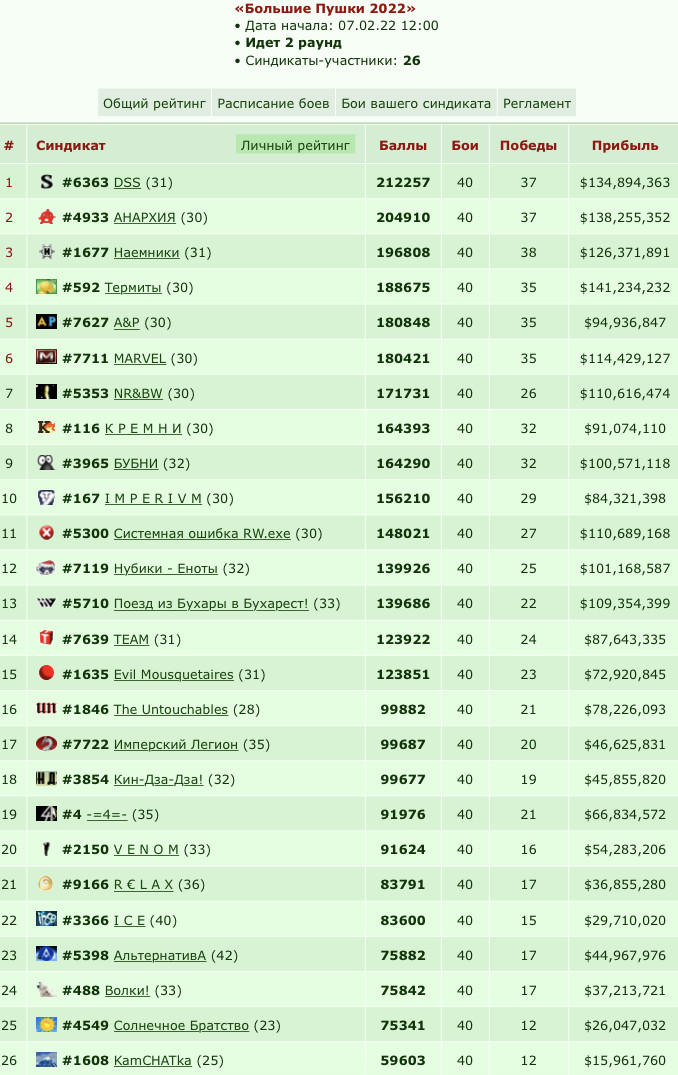Screen dimensions: 678x1075
Task: Click the A&P syndicate logo icon
Action: 46,322
